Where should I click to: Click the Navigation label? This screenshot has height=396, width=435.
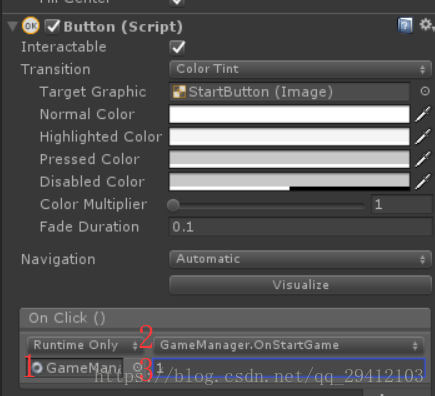(x=58, y=259)
